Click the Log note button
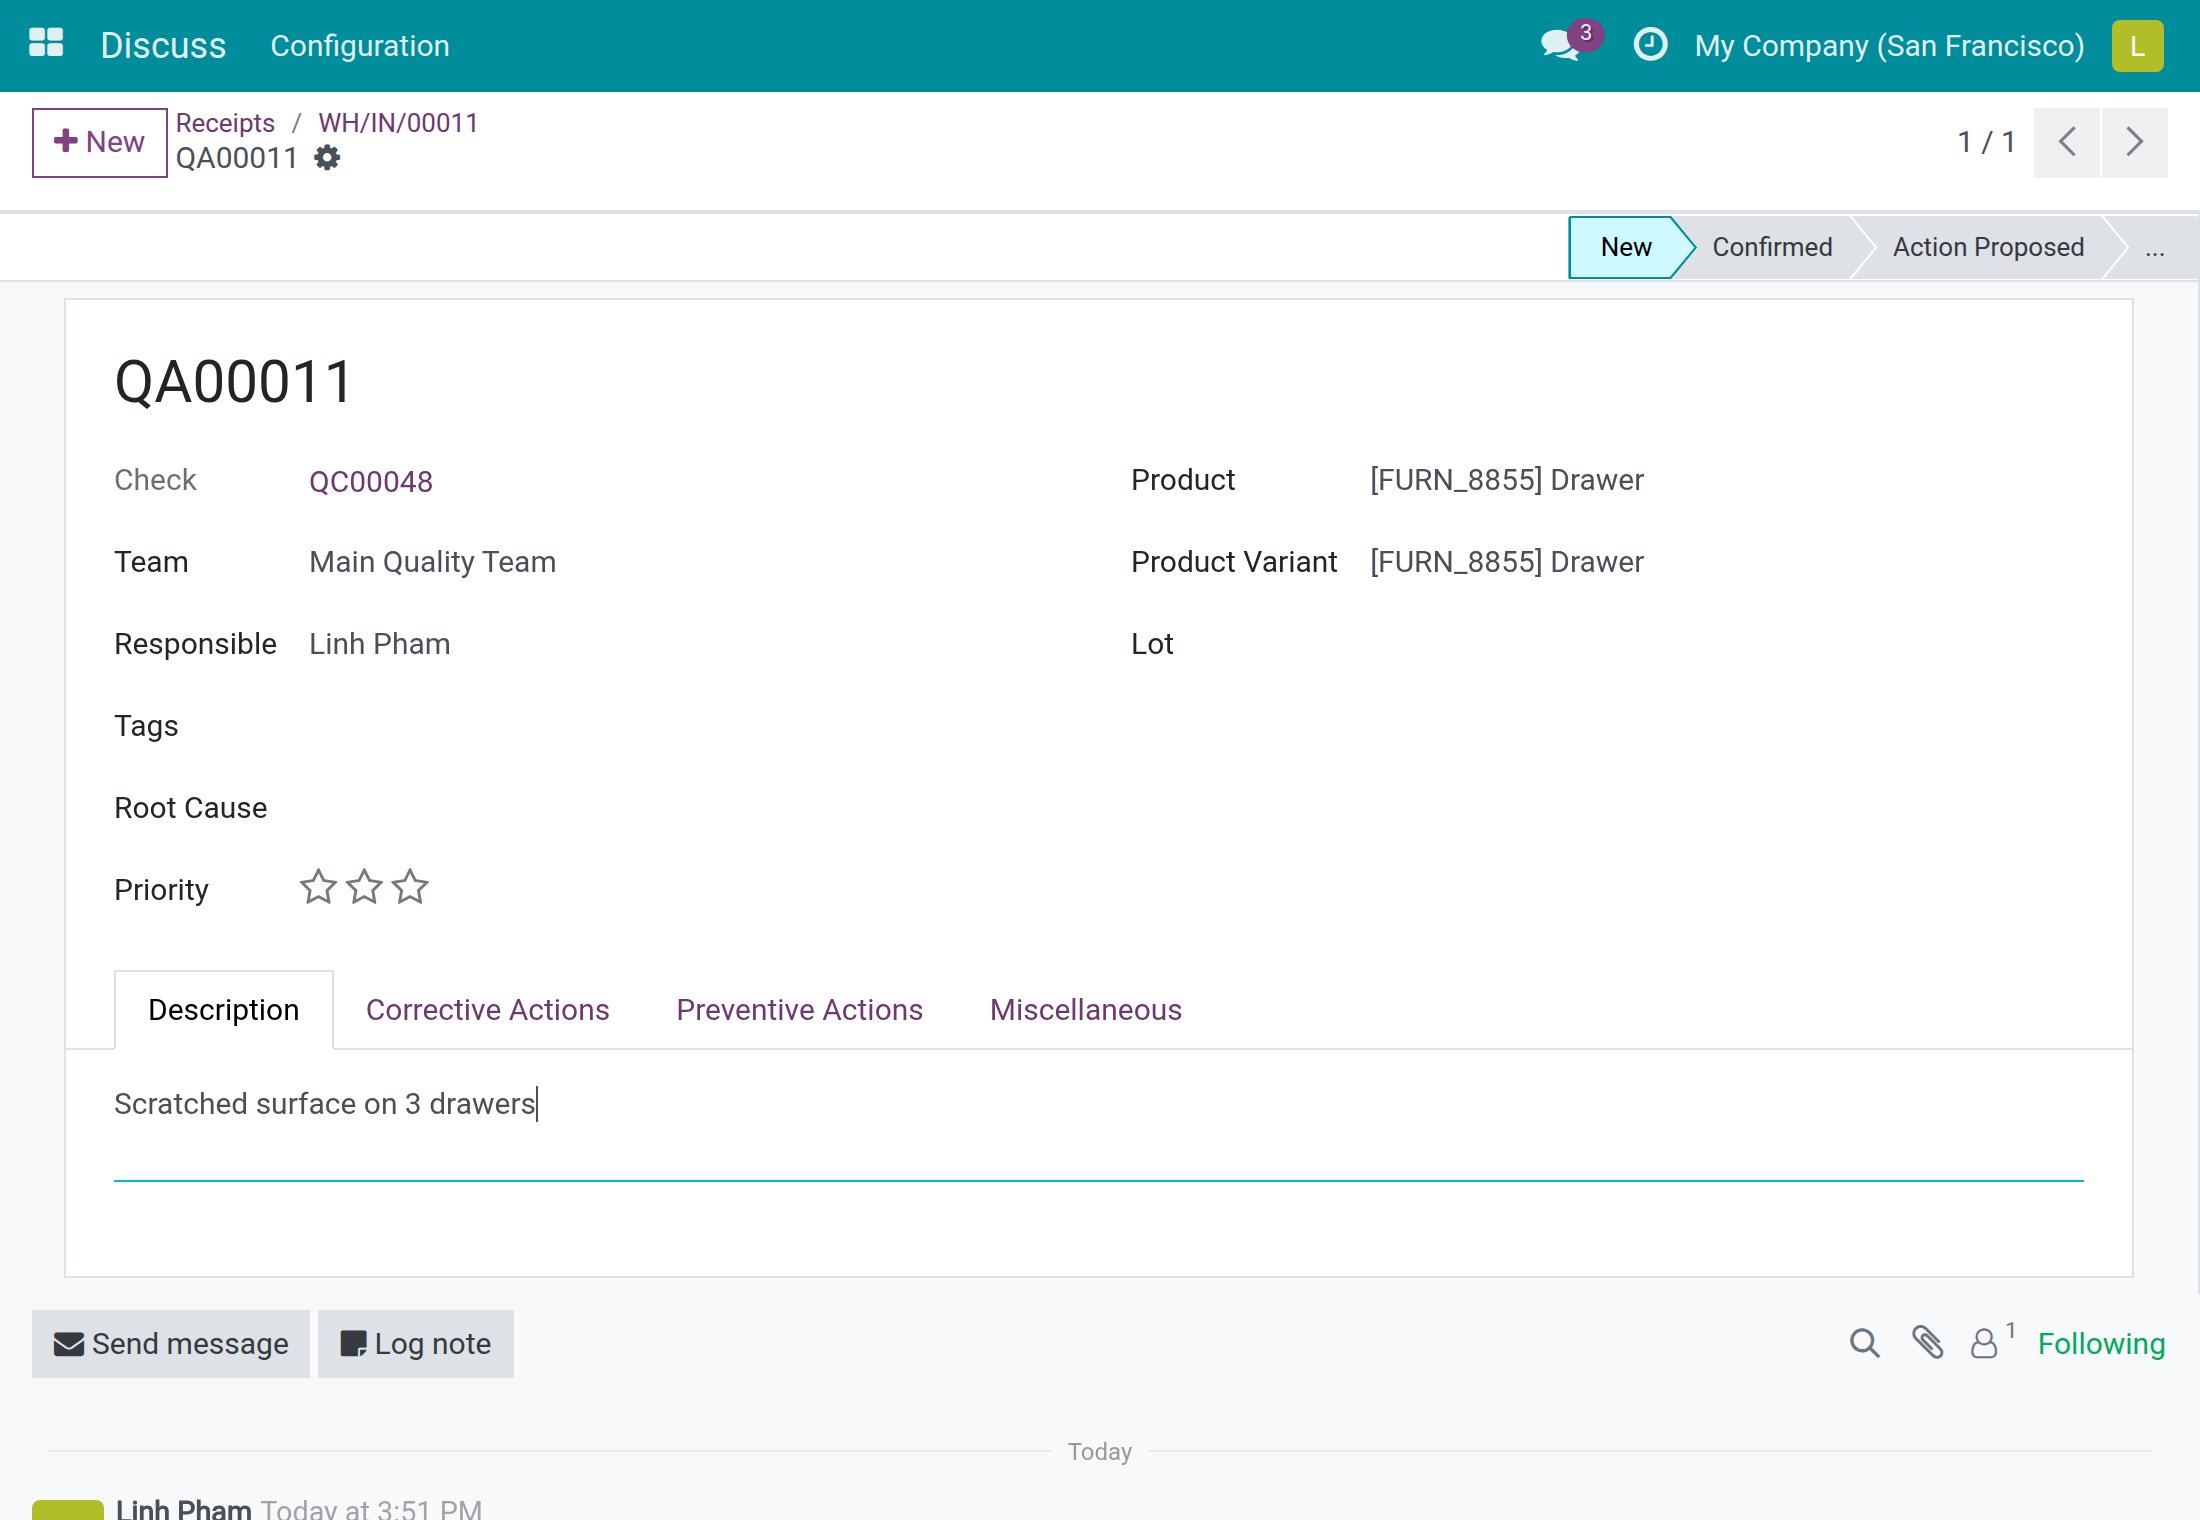The height and width of the screenshot is (1520, 2200). coord(416,1344)
